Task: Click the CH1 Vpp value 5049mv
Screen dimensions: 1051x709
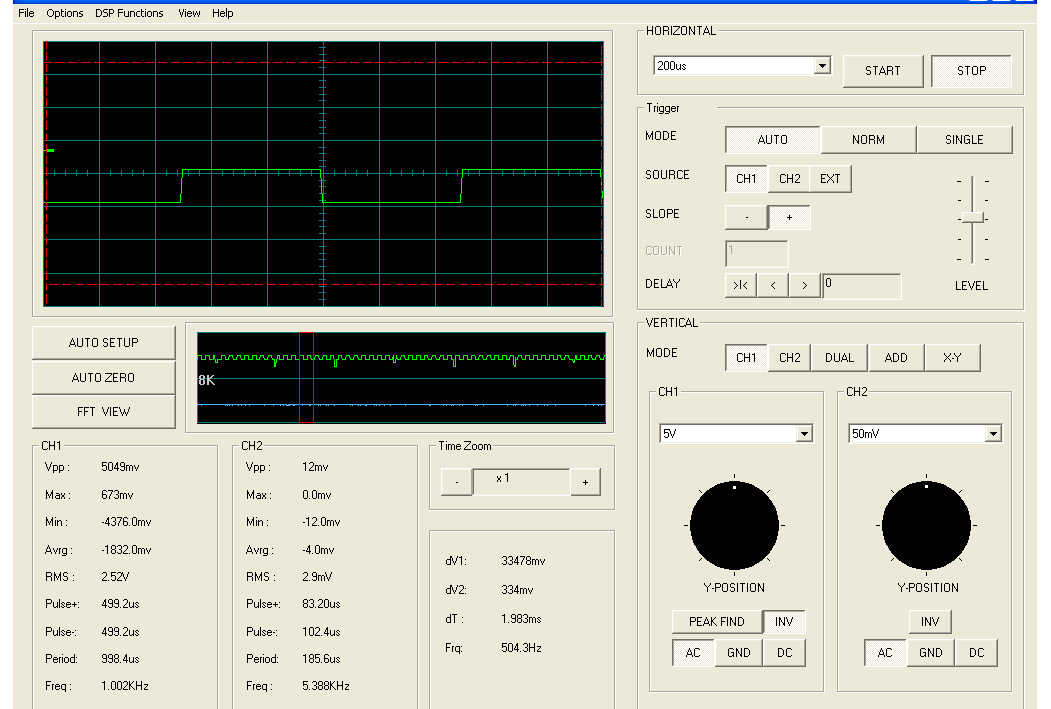Action: pyautogui.click(x=120, y=467)
